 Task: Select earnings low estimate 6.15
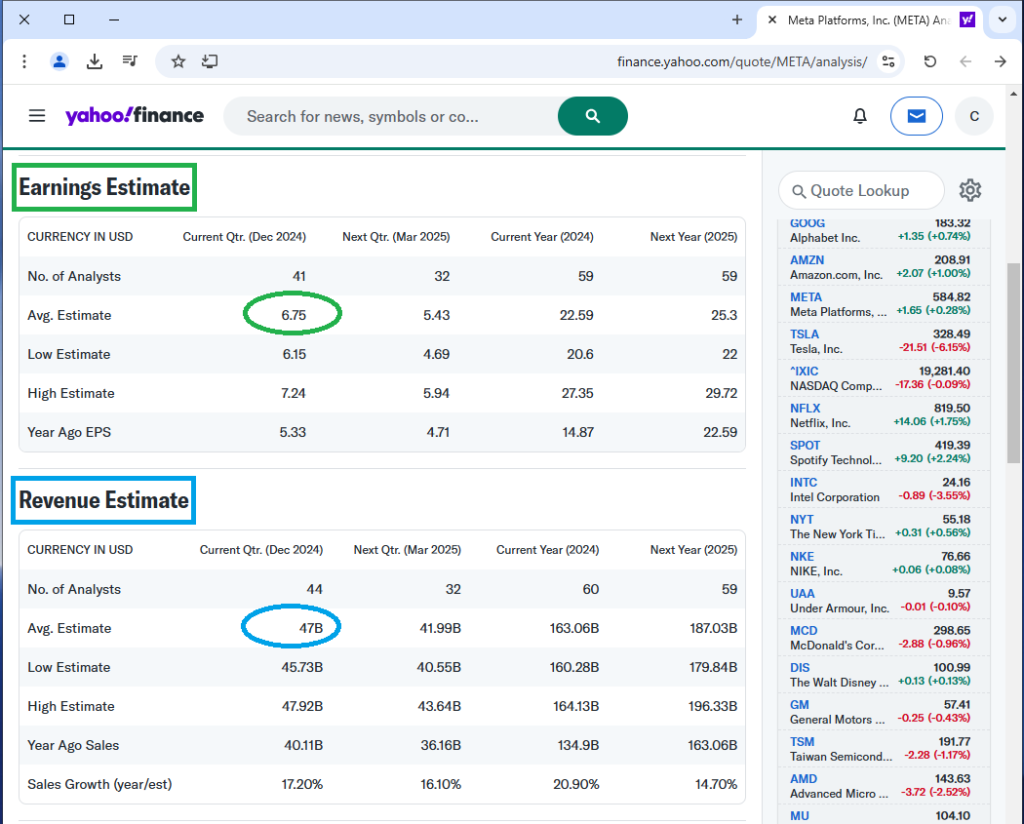tap(294, 354)
